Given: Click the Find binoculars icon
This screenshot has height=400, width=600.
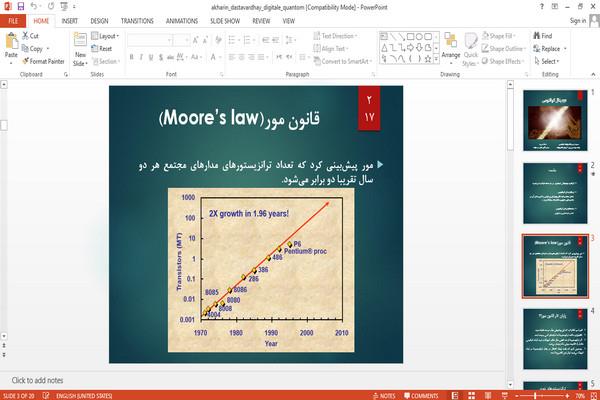Looking at the screenshot, I should (x=536, y=36).
